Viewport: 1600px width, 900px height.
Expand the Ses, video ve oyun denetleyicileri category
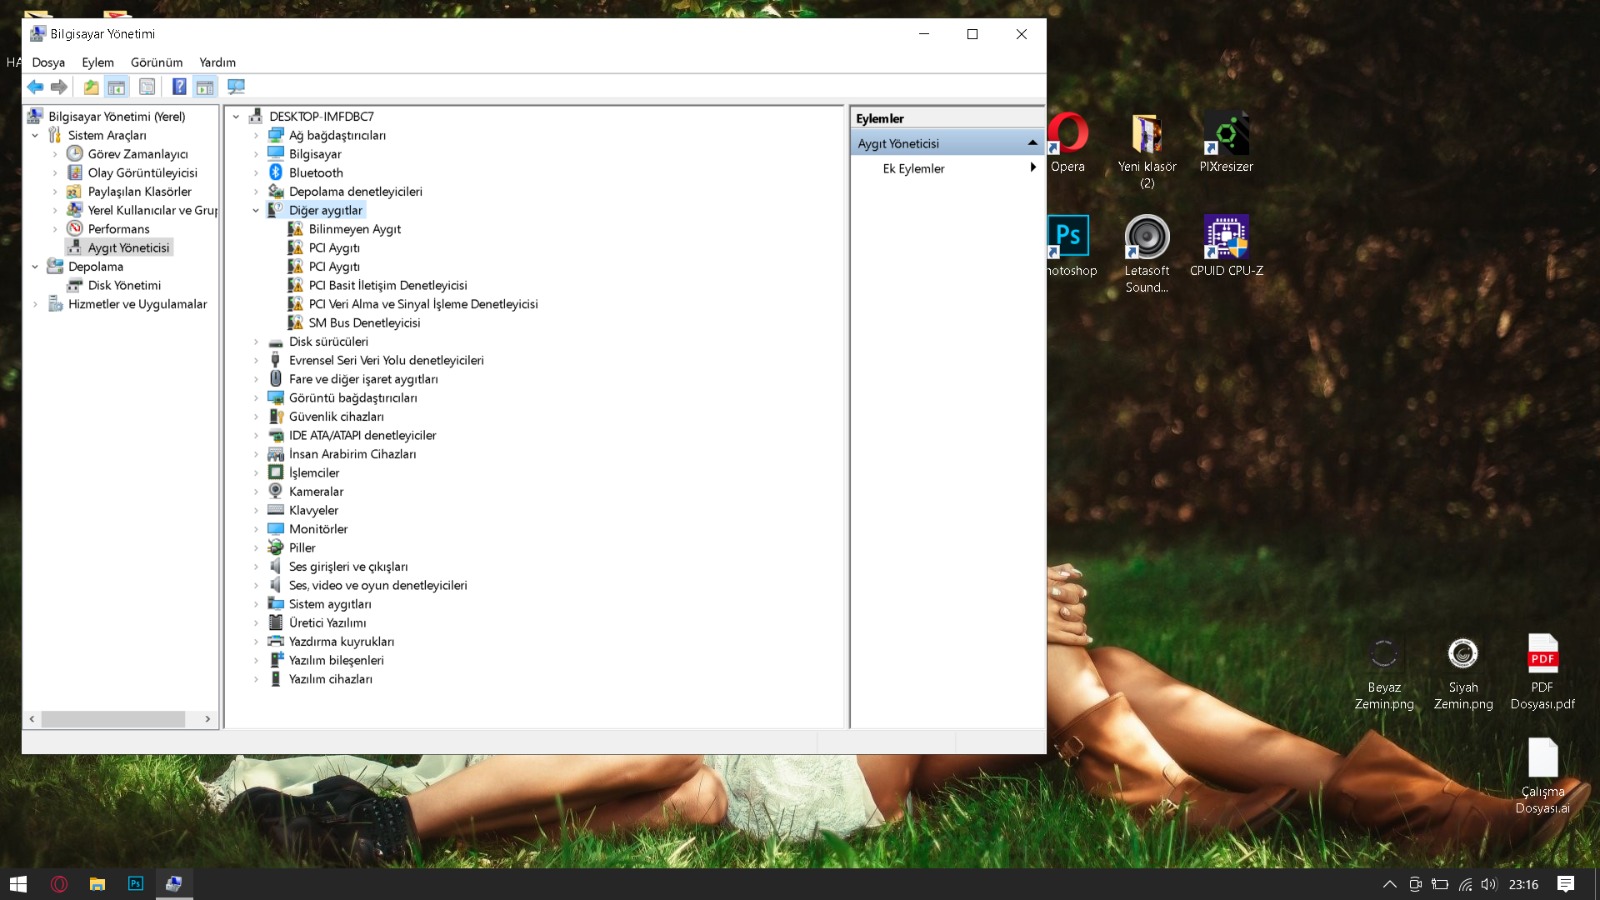pos(256,586)
